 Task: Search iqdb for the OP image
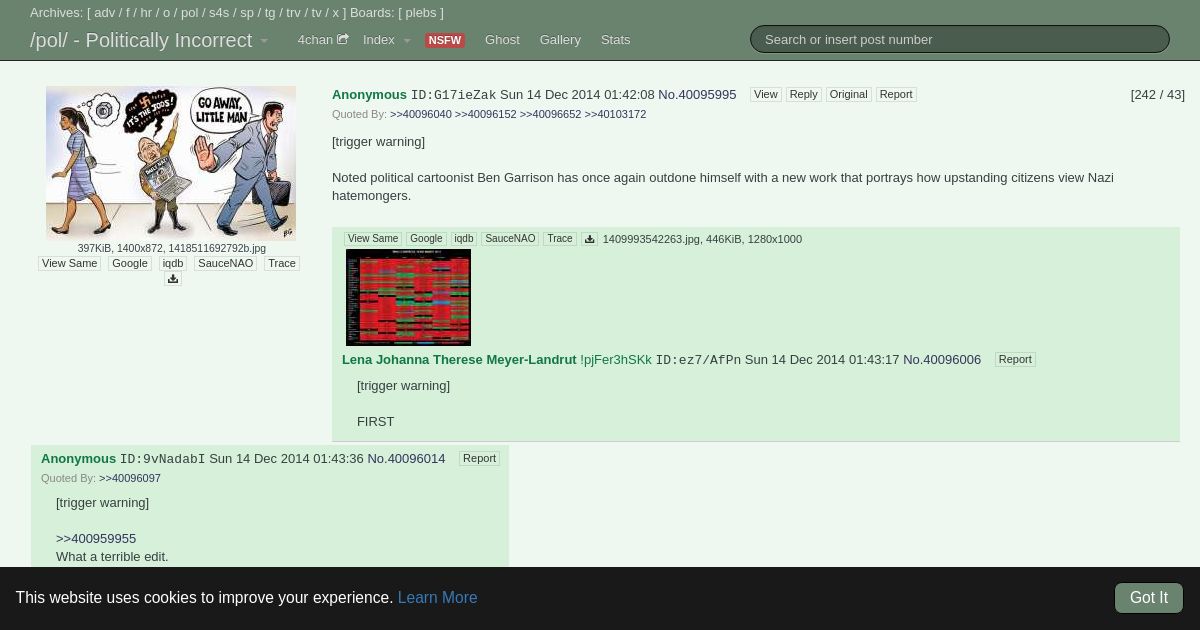point(173,263)
